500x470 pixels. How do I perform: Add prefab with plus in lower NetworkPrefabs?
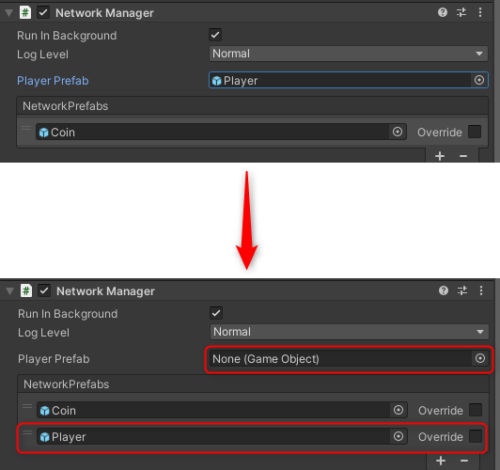tap(441, 461)
